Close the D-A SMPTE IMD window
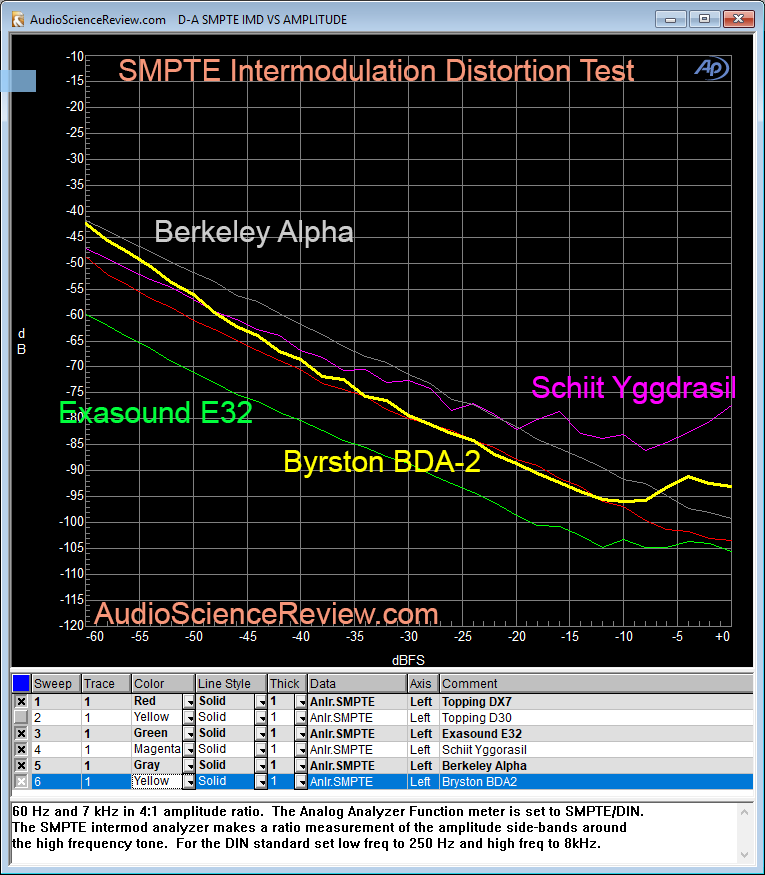Screen dimensions: 765x875 (x=738, y=20)
